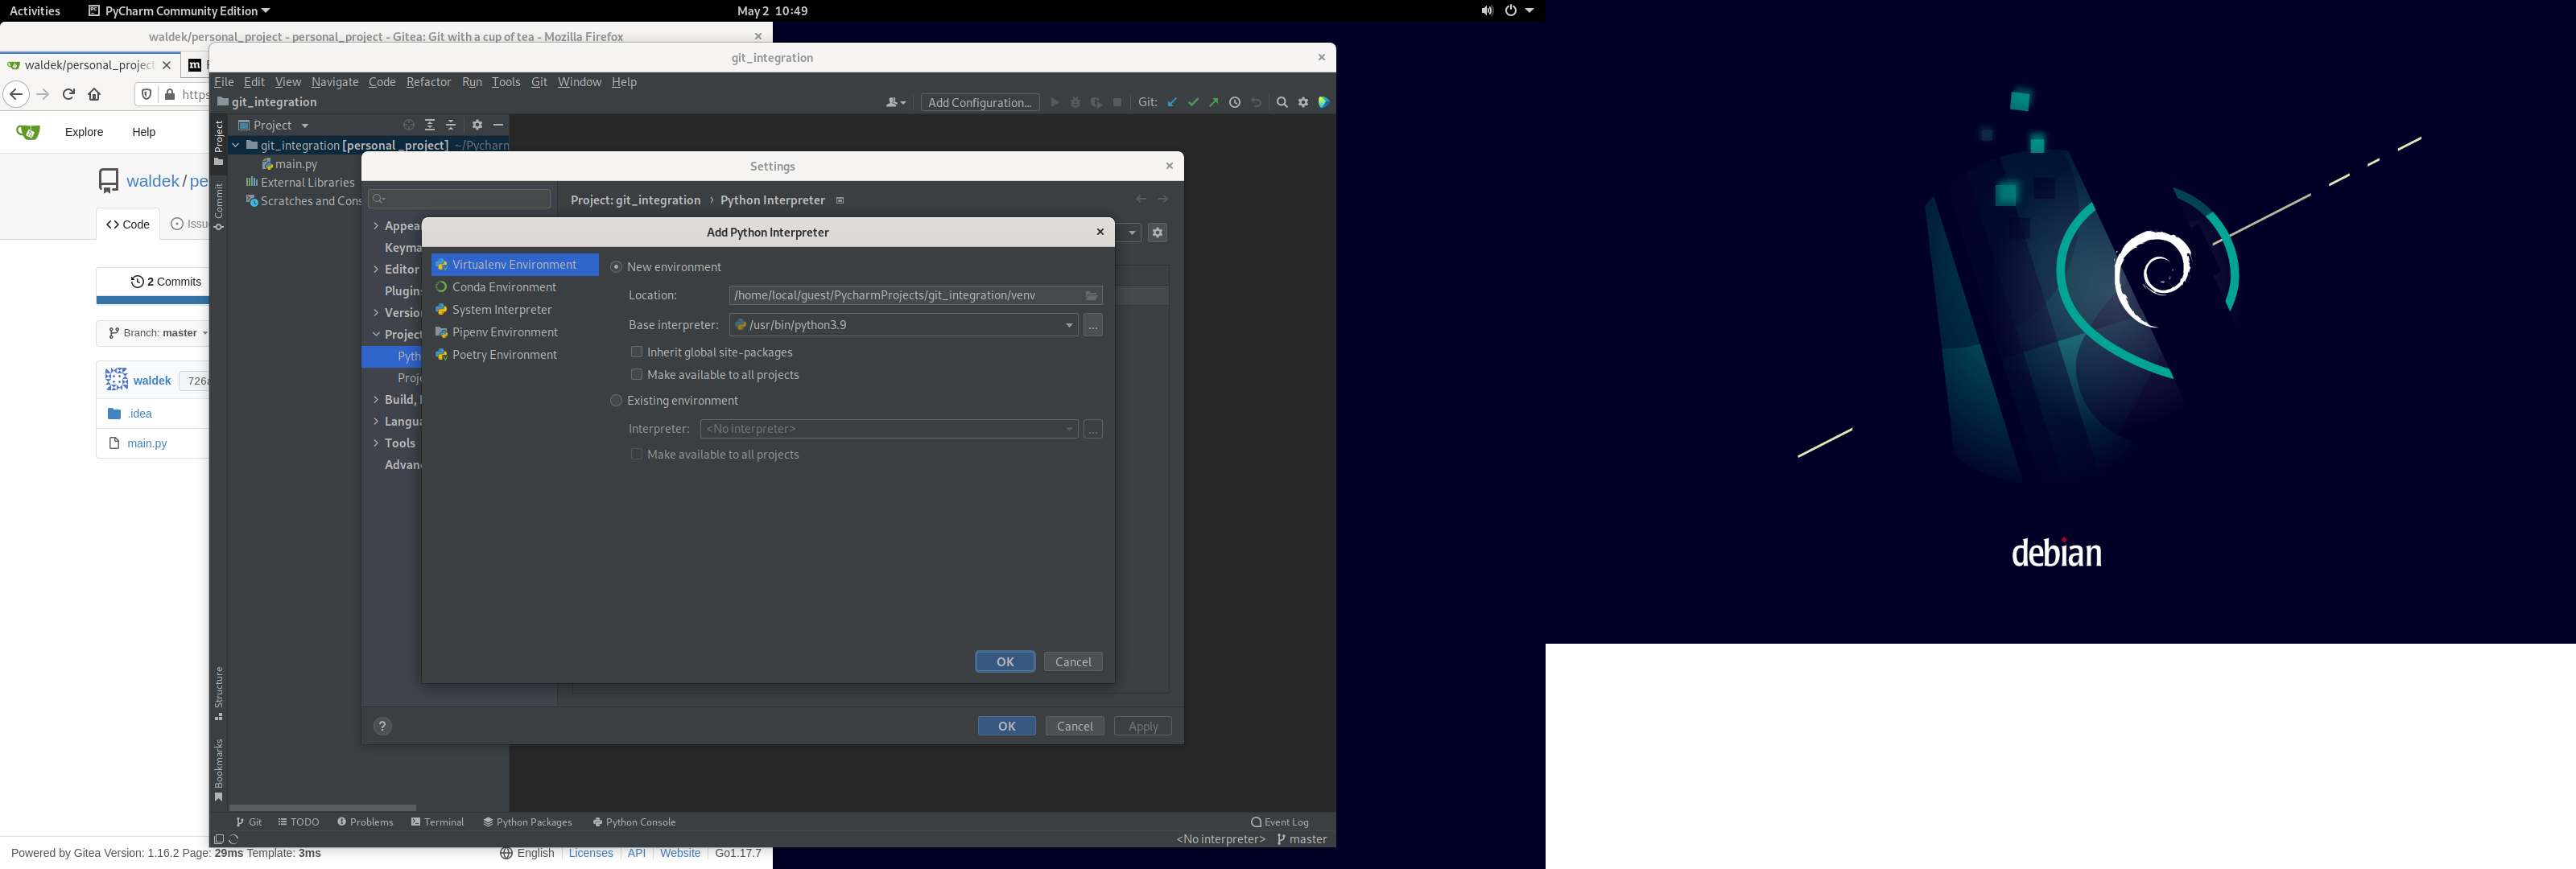Click OK to confirm interpreter selection
The image size is (2576, 869).
[x=1004, y=661]
